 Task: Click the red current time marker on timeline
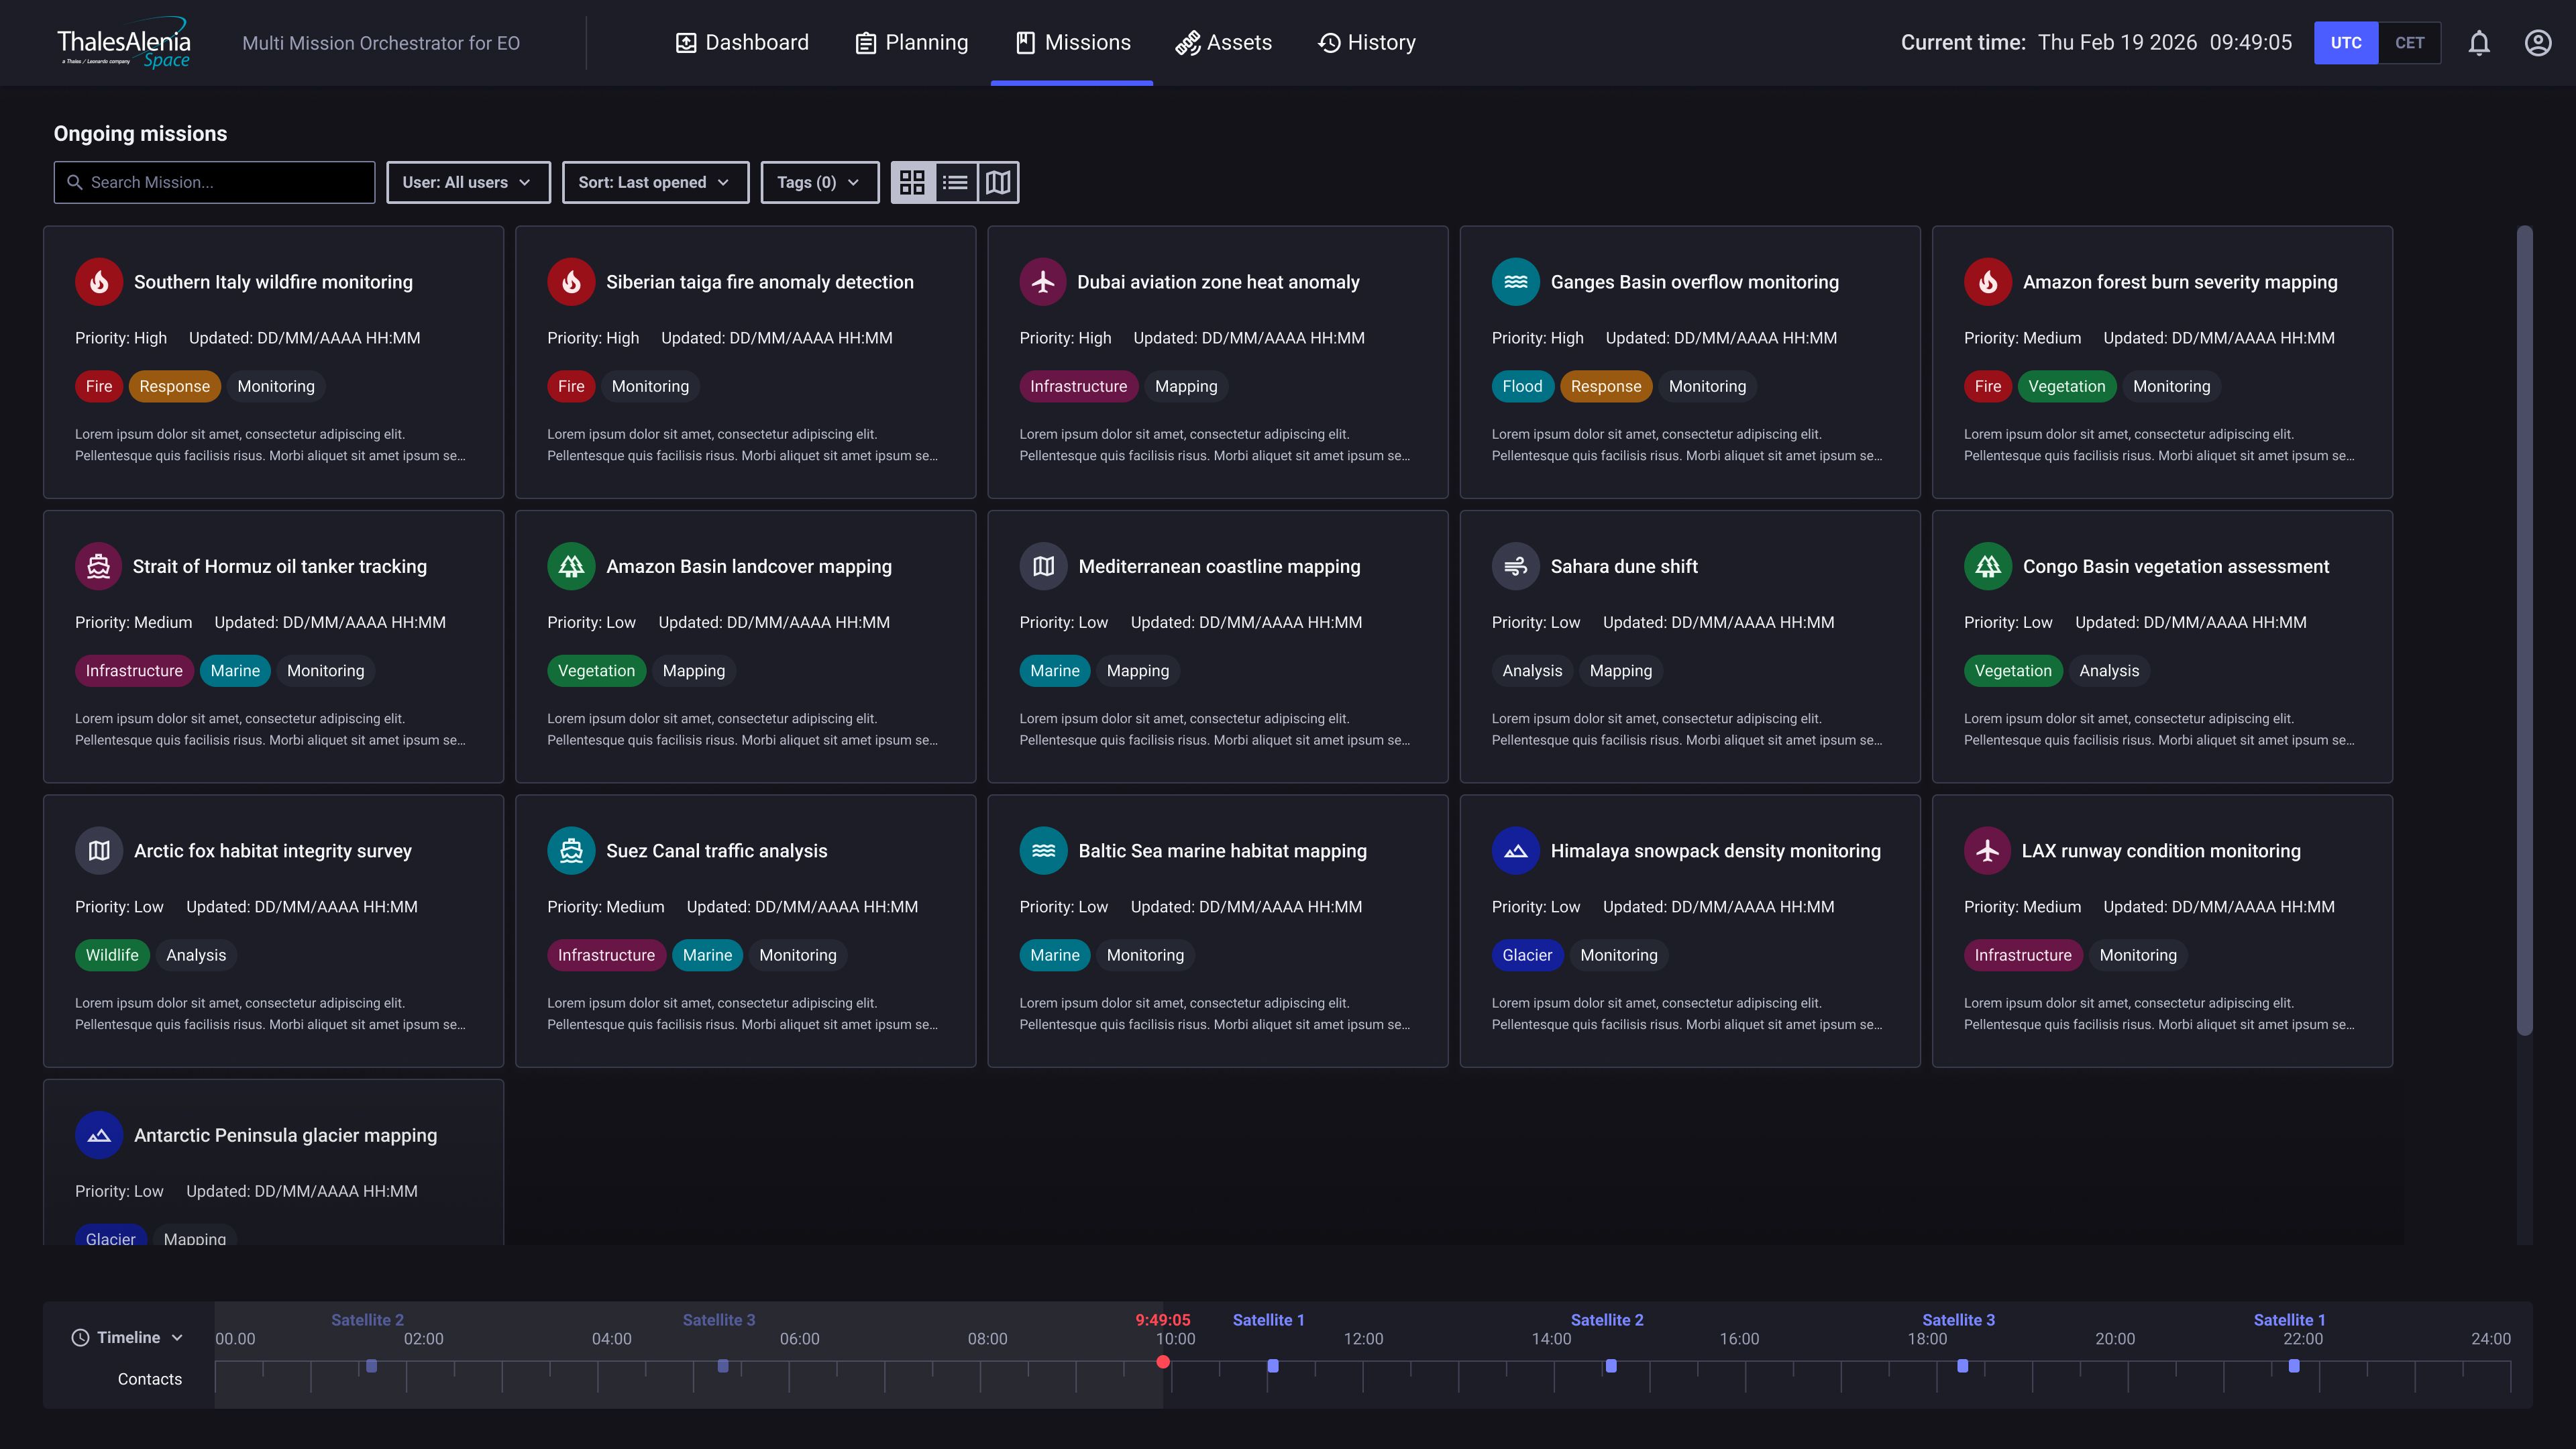click(x=1162, y=1362)
